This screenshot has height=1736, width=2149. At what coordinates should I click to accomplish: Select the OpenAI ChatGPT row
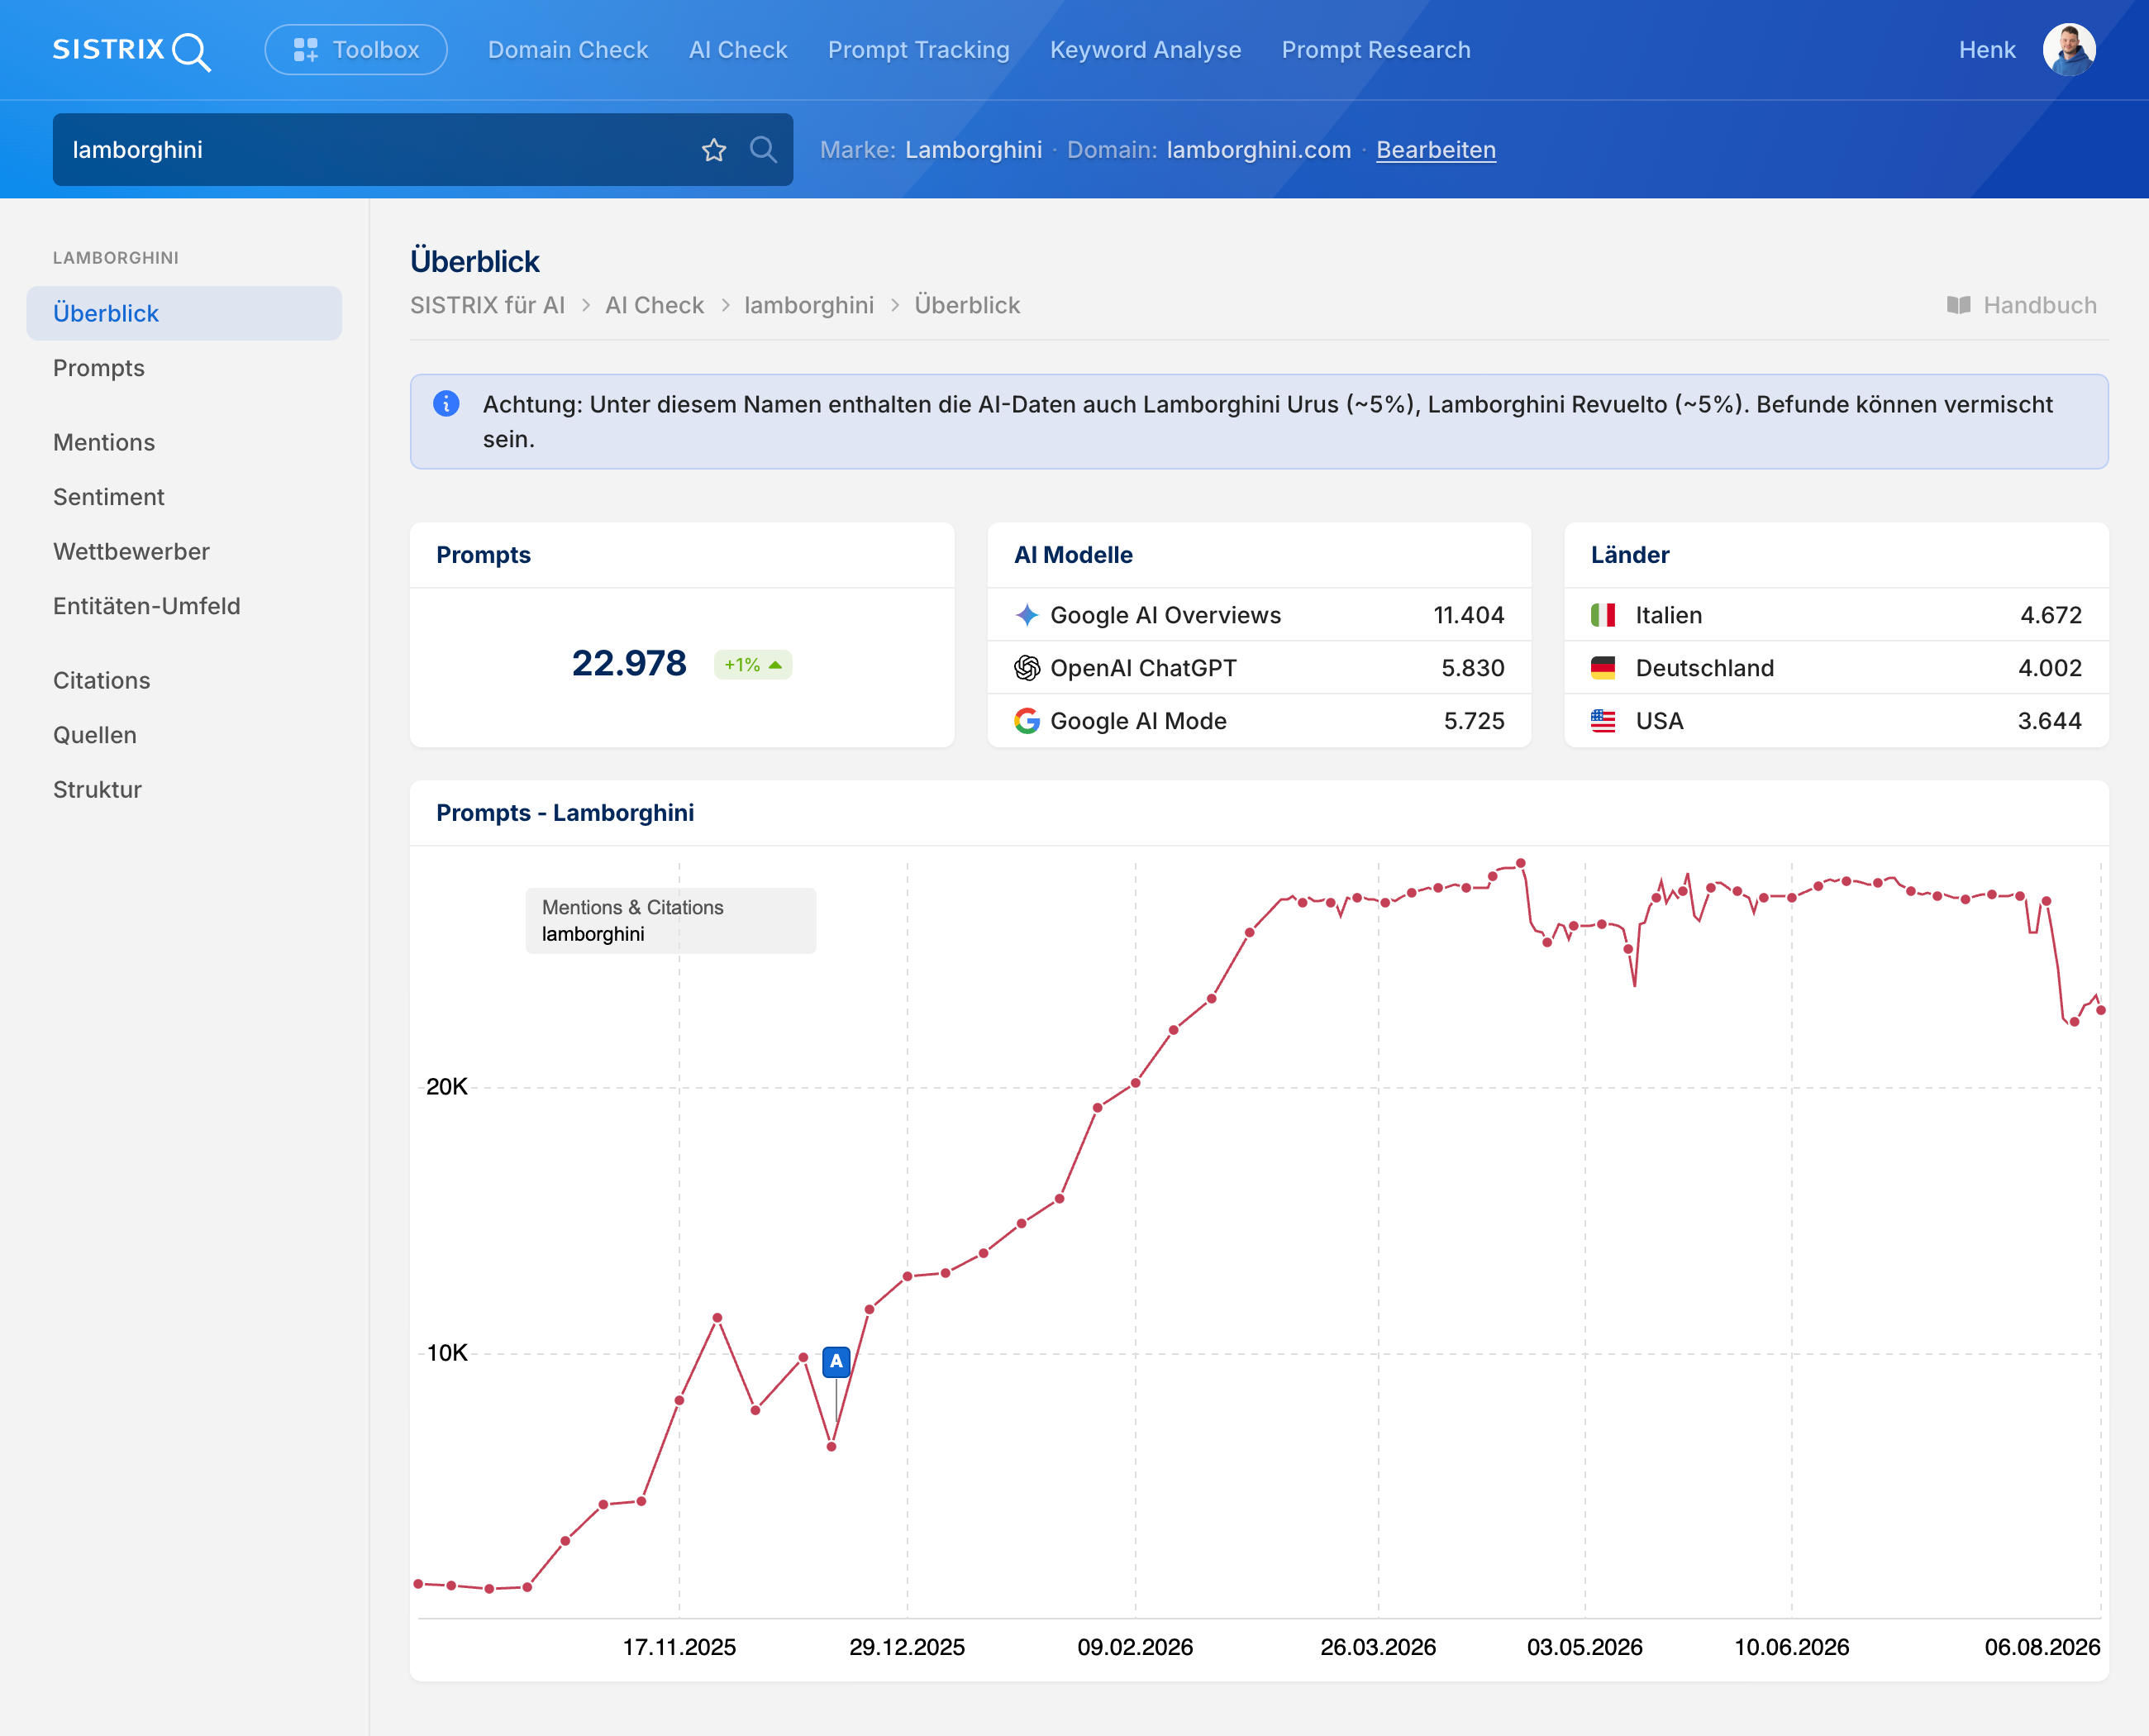[1259, 668]
